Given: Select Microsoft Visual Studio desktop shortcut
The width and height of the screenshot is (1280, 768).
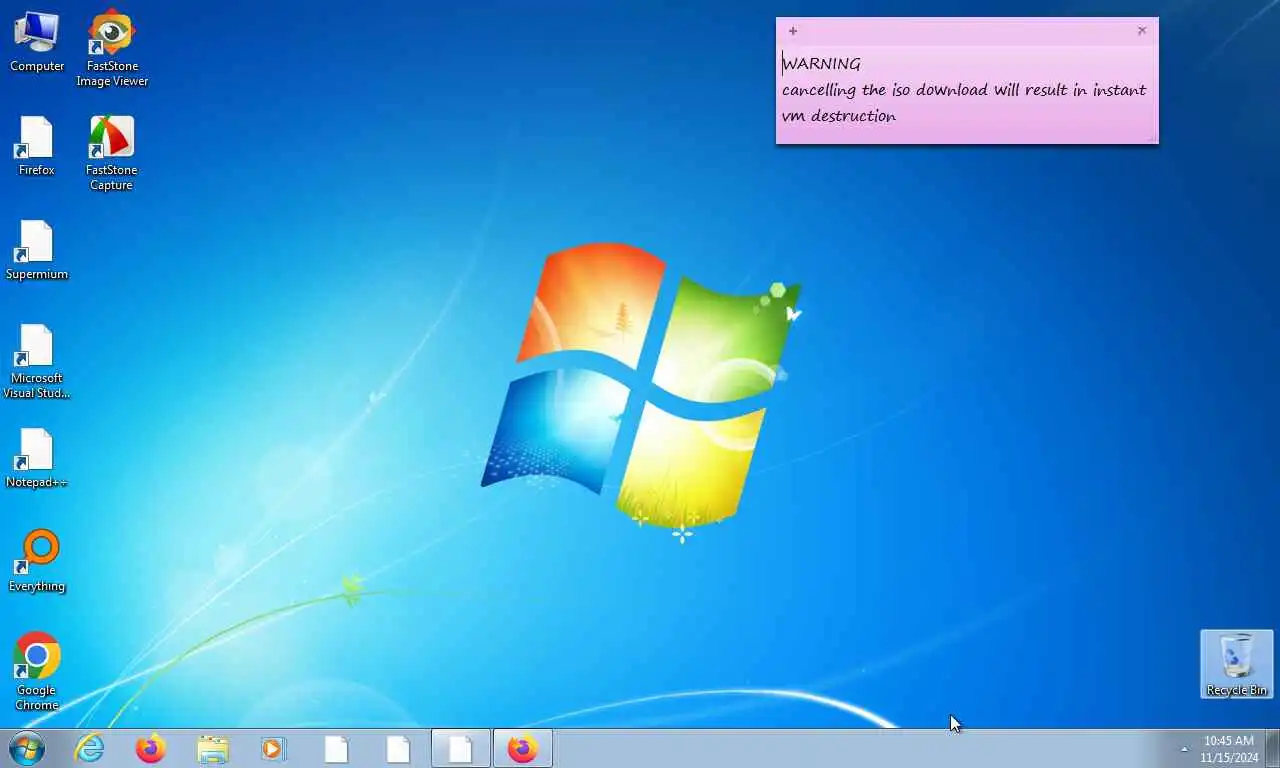Looking at the screenshot, I should [x=37, y=361].
